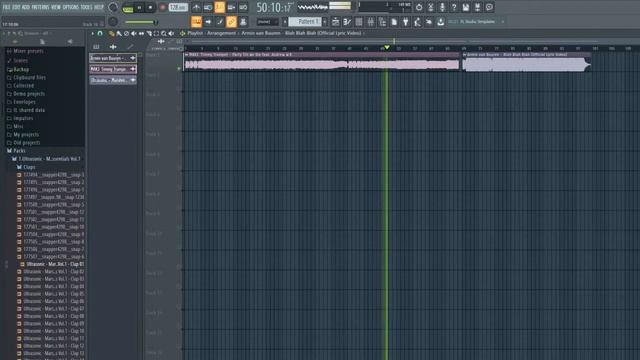Select MAKJ Timmy Trumpet item in picker

[113, 69]
